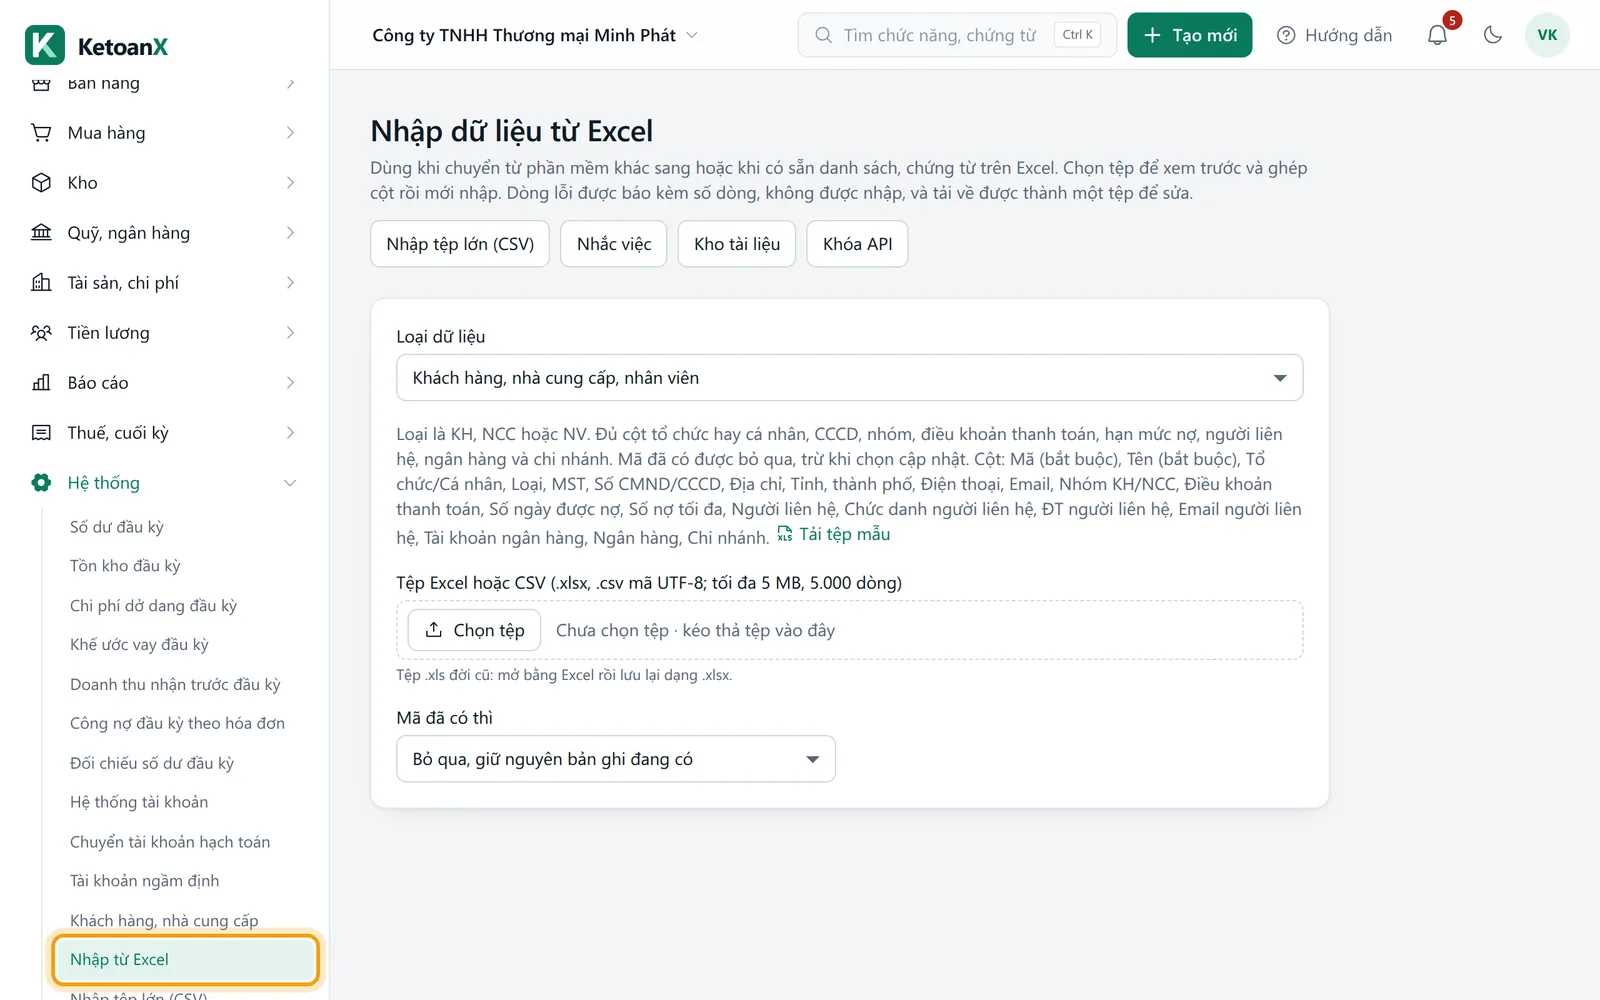The image size is (1600, 1000).
Task: Expand the Báo cáo section chevron
Action: pos(290,383)
